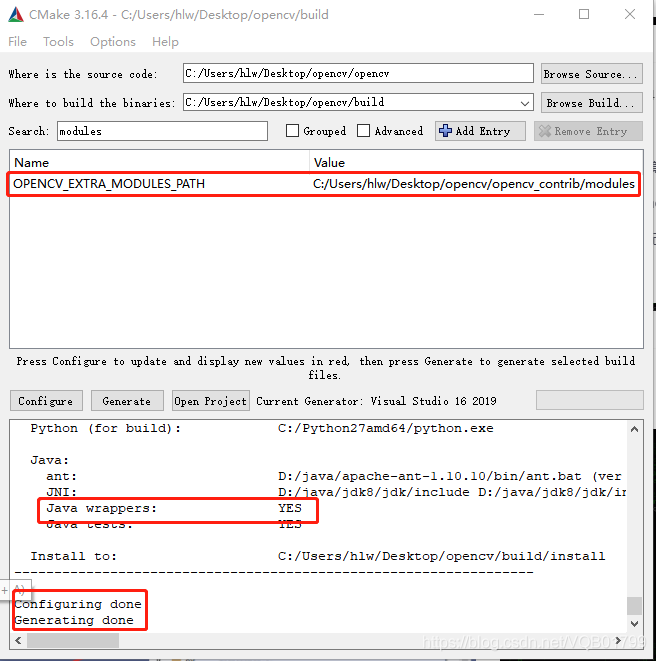
Task: Click Browse Build button
Action: click(x=591, y=103)
